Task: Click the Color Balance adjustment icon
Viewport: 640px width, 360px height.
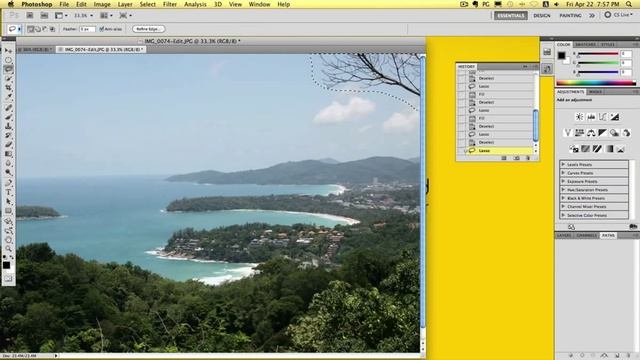Action: (591, 133)
